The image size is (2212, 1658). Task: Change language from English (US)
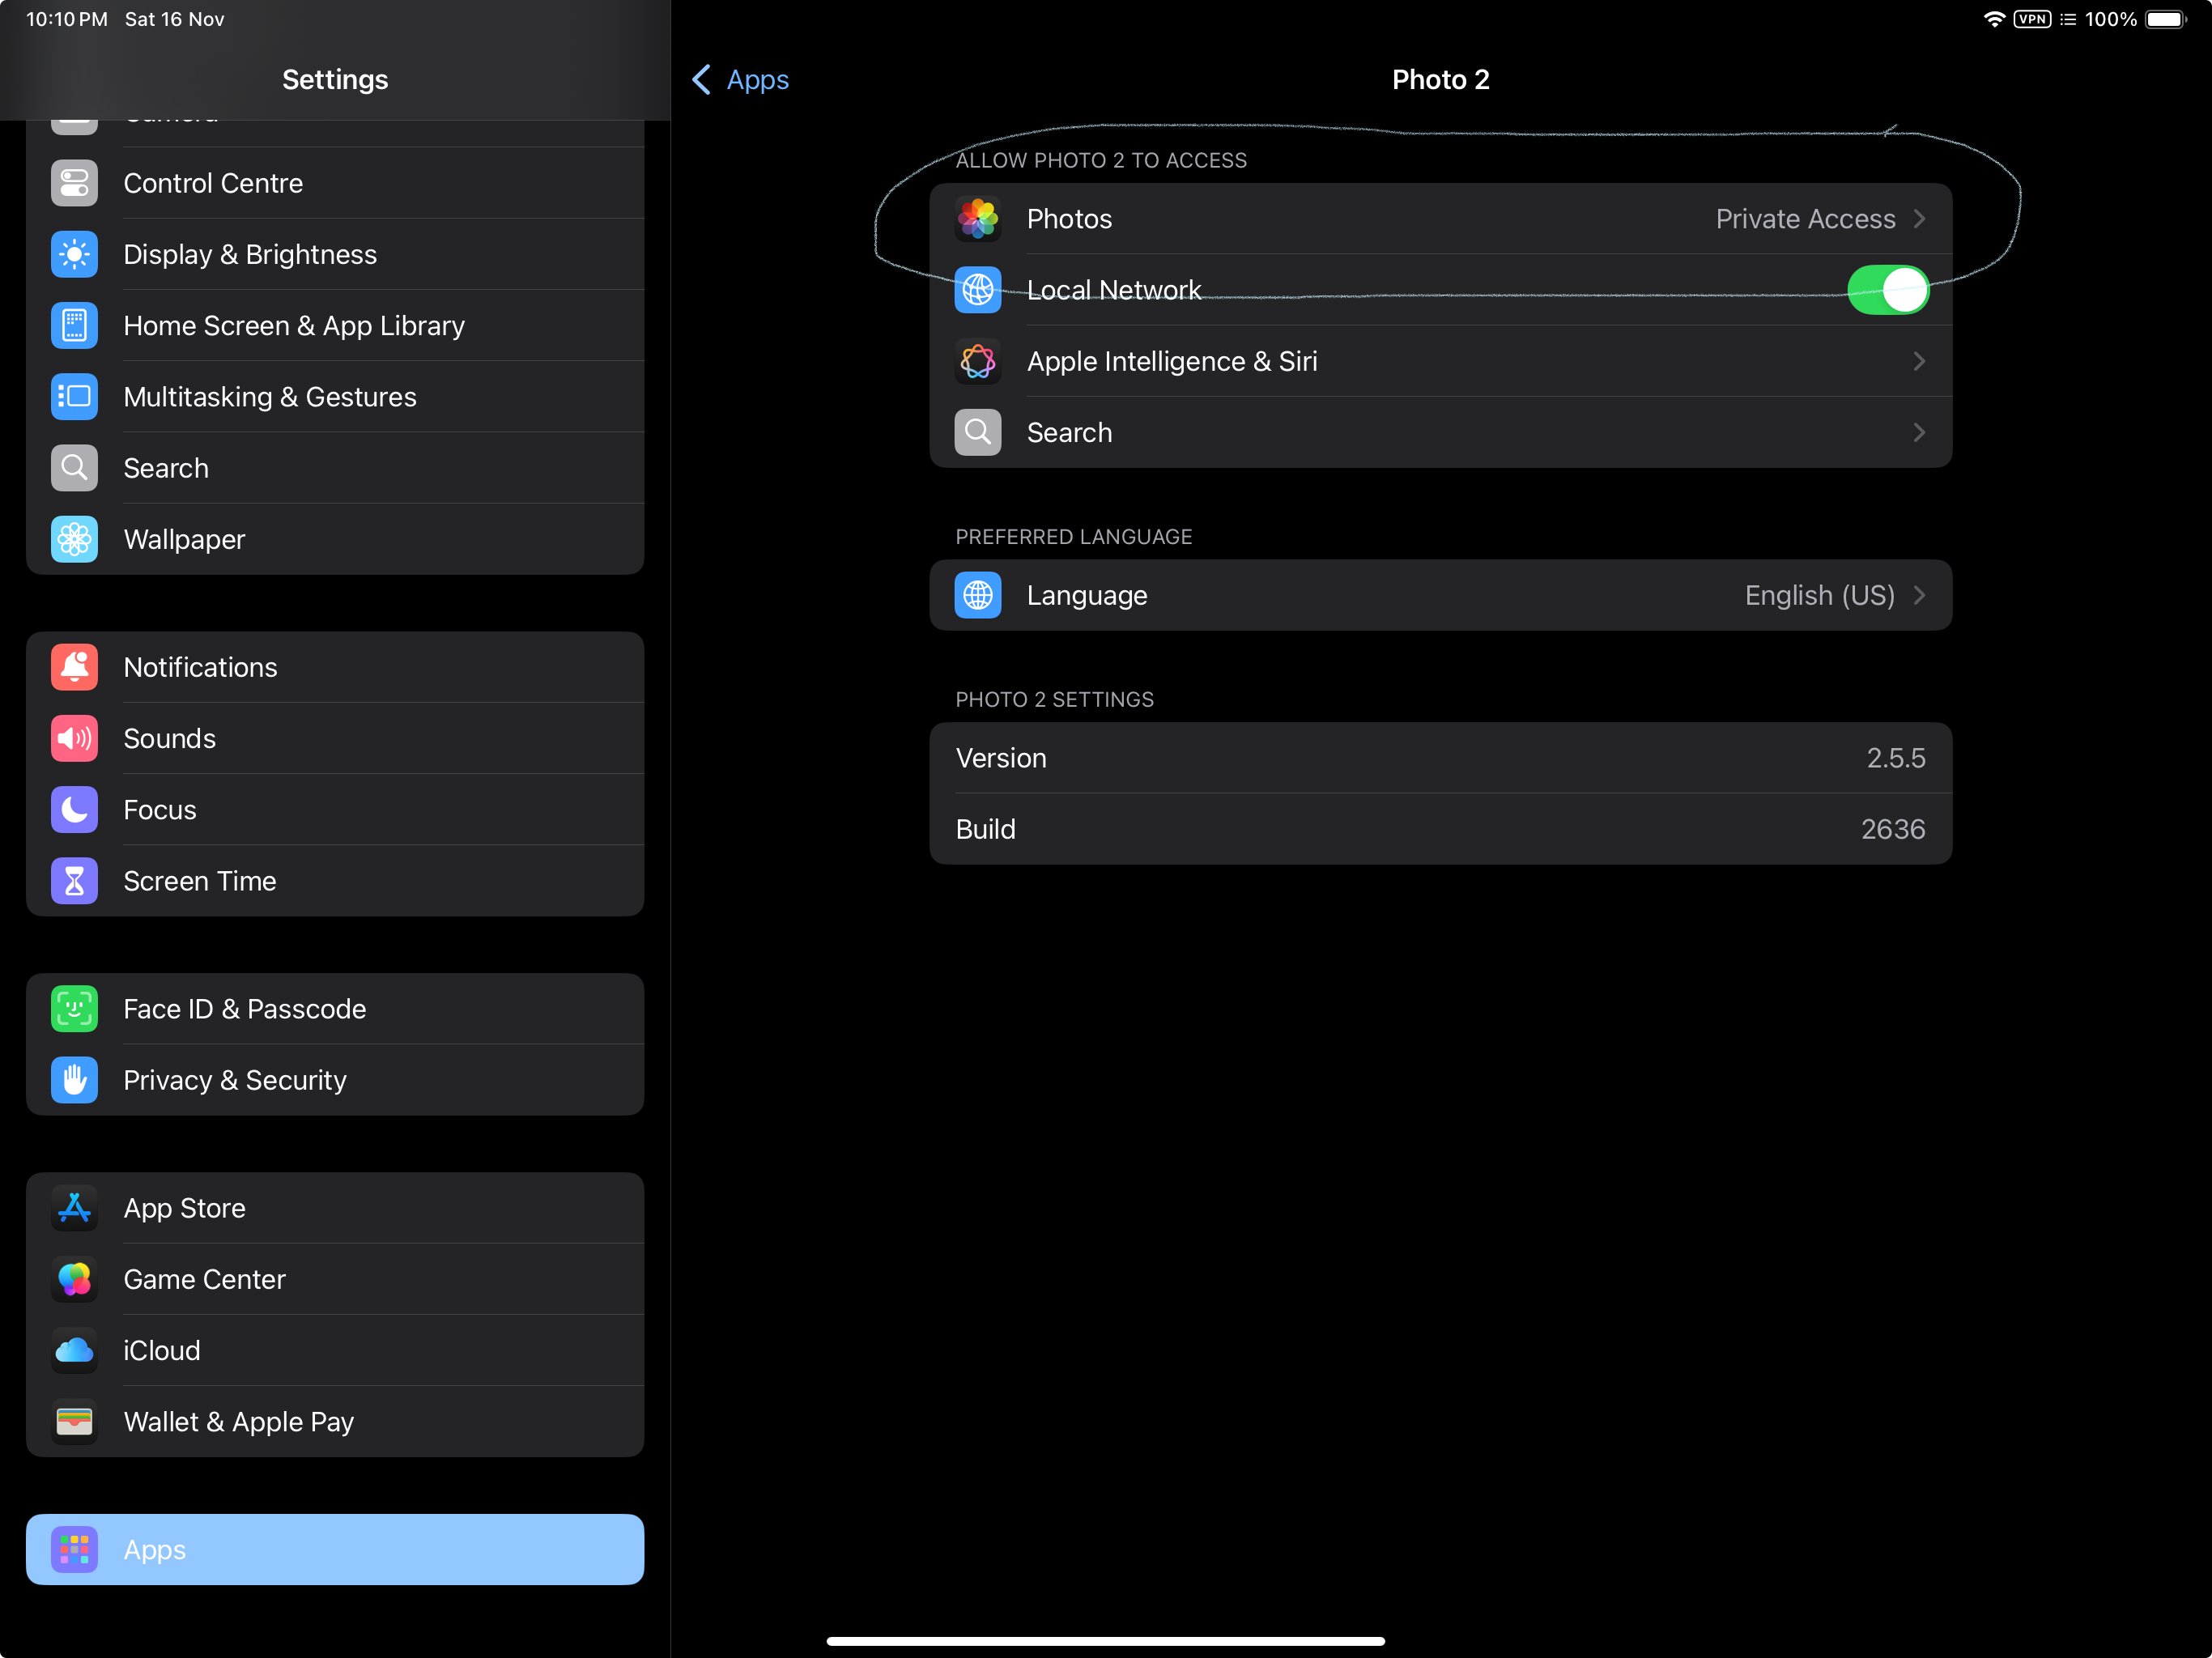click(1819, 595)
